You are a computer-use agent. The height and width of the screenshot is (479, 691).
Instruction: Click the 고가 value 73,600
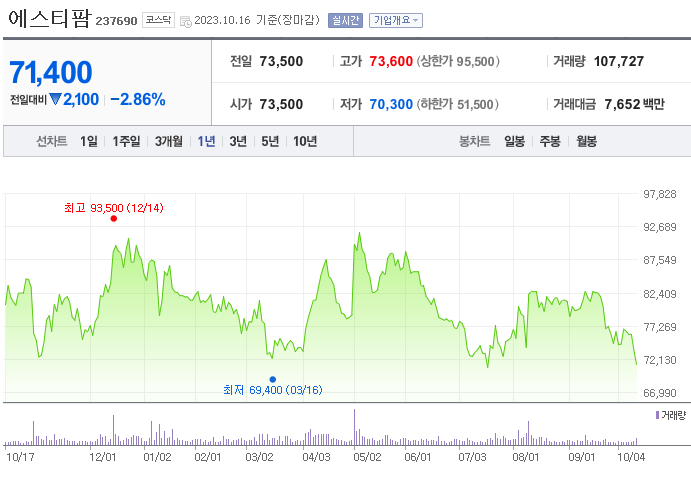391,61
